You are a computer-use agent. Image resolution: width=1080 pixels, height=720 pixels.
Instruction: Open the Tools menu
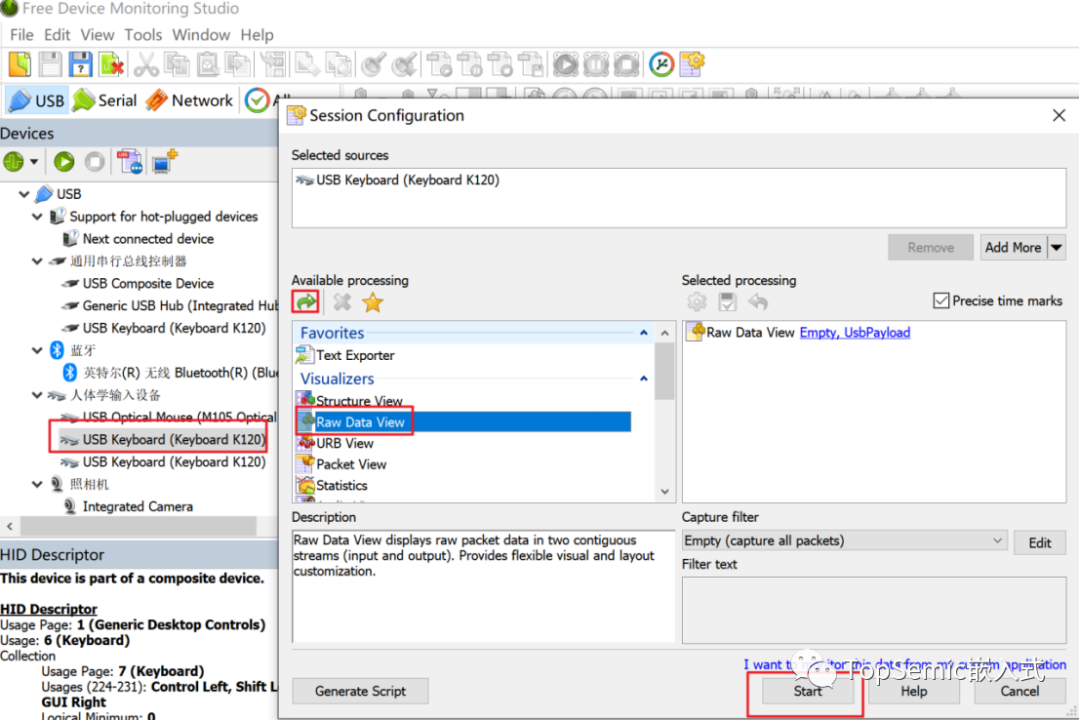tap(143, 34)
